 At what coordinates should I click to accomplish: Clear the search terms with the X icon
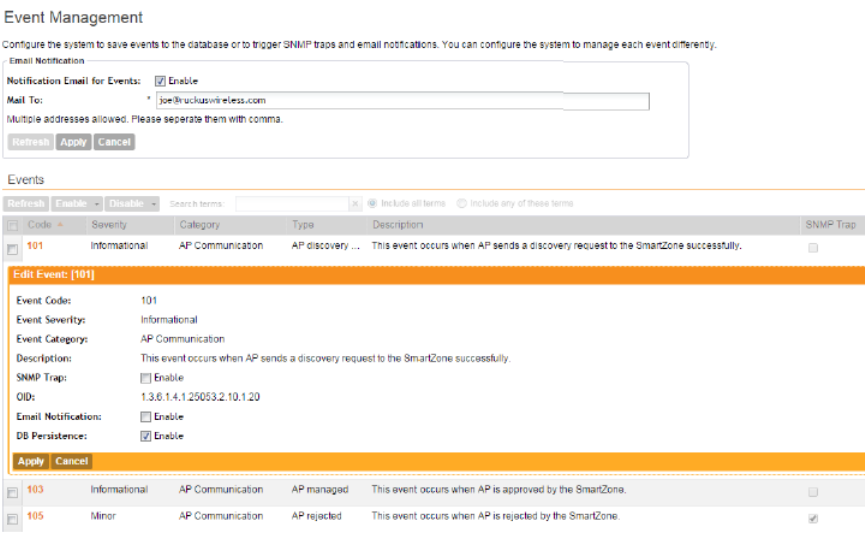[x=355, y=204]
